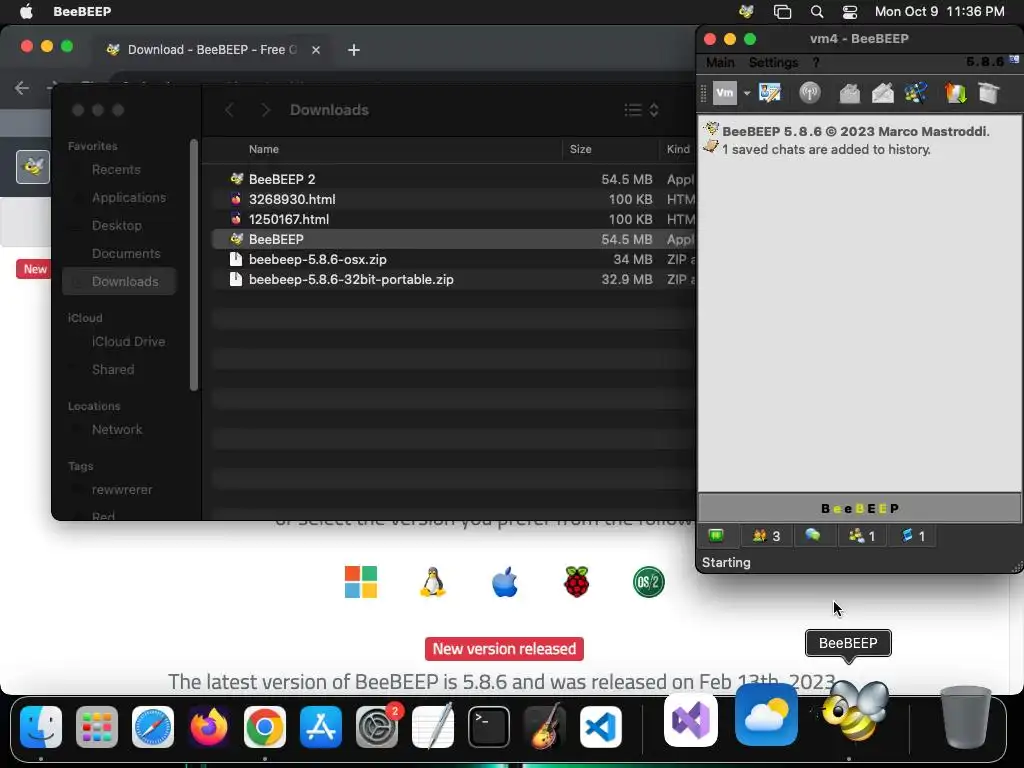This screenshot has width=1024, height=768.
Task: Sort by the Kind column header
Action: click(x=678, y=150)
